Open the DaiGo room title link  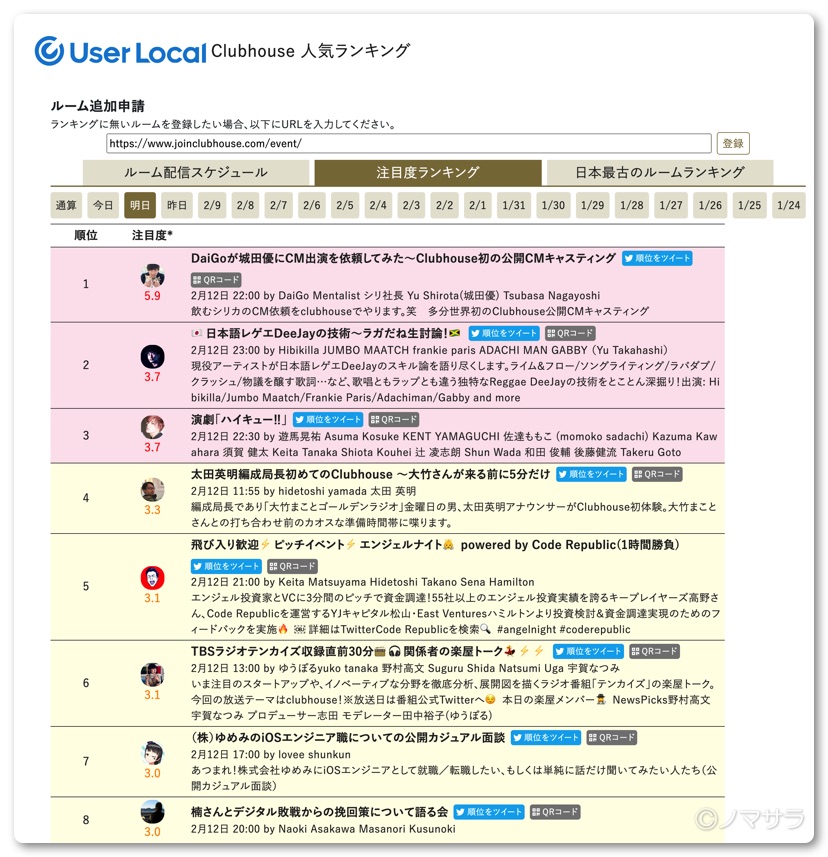tap(403, 259)
